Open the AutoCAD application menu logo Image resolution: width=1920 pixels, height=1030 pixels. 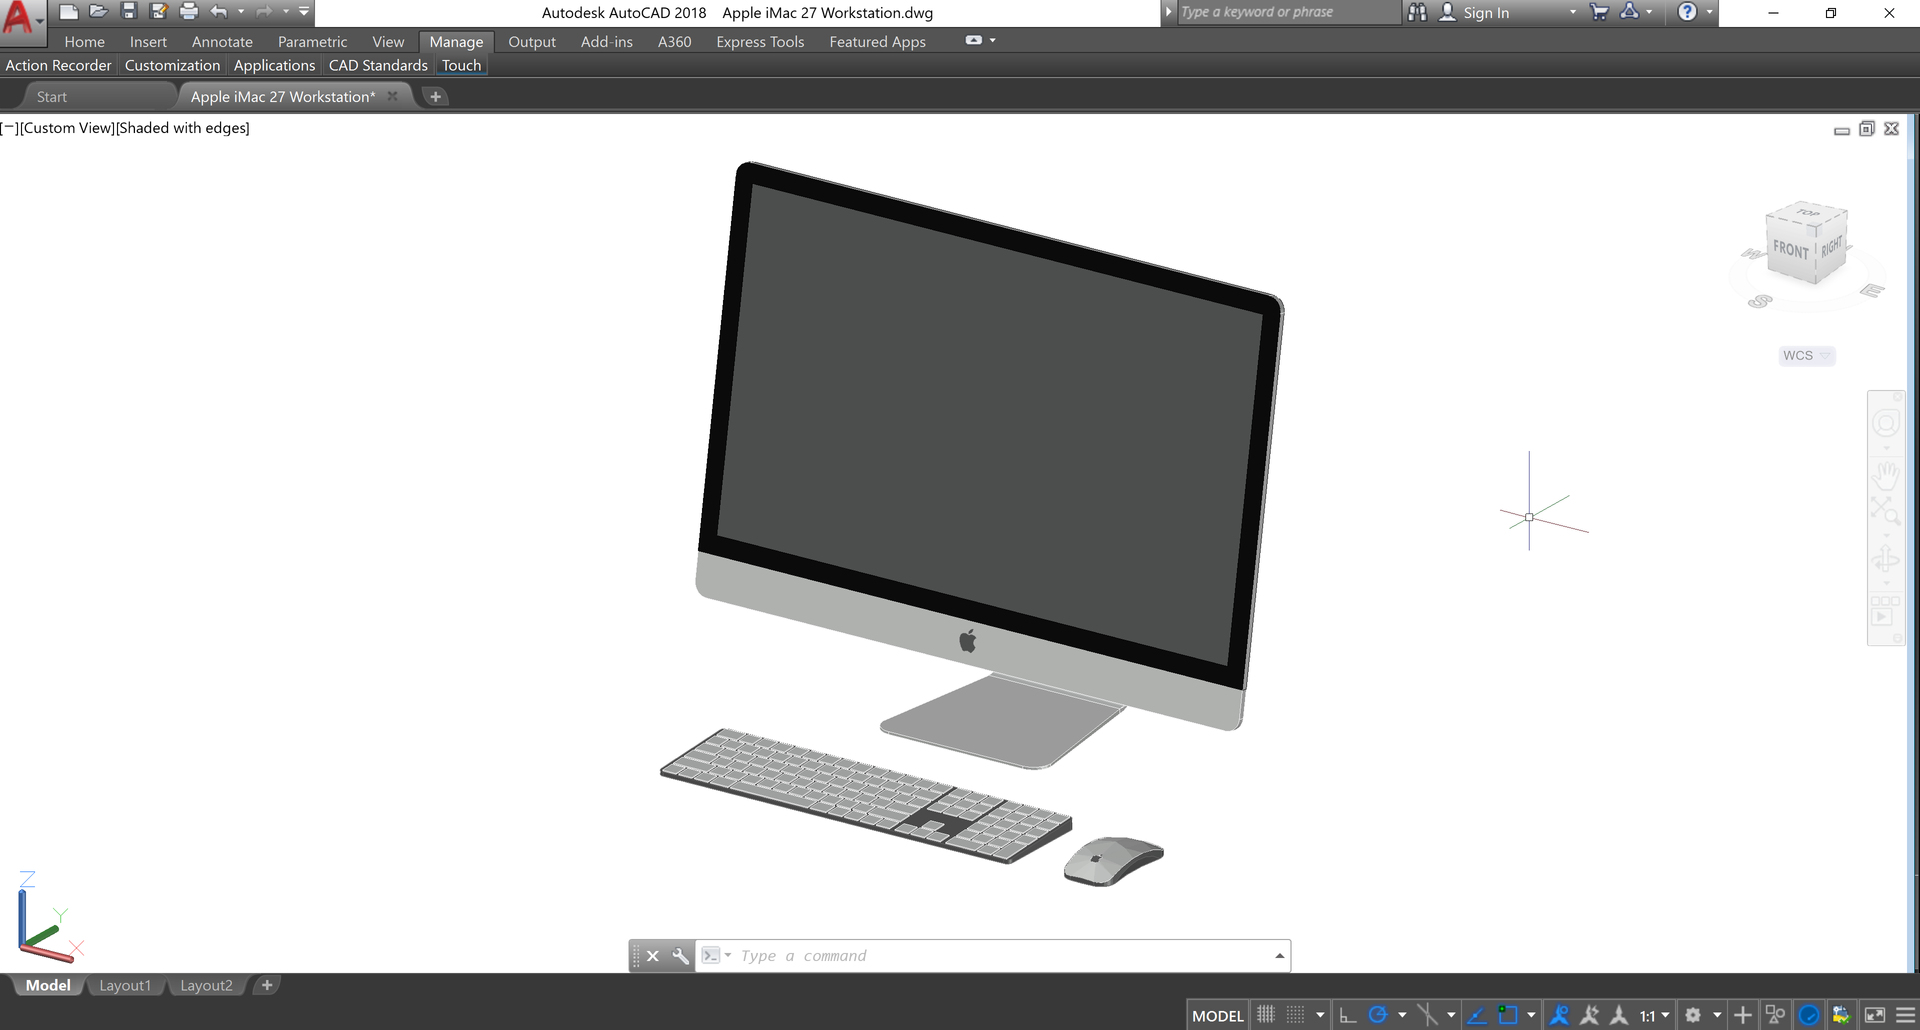pos(20,18)
